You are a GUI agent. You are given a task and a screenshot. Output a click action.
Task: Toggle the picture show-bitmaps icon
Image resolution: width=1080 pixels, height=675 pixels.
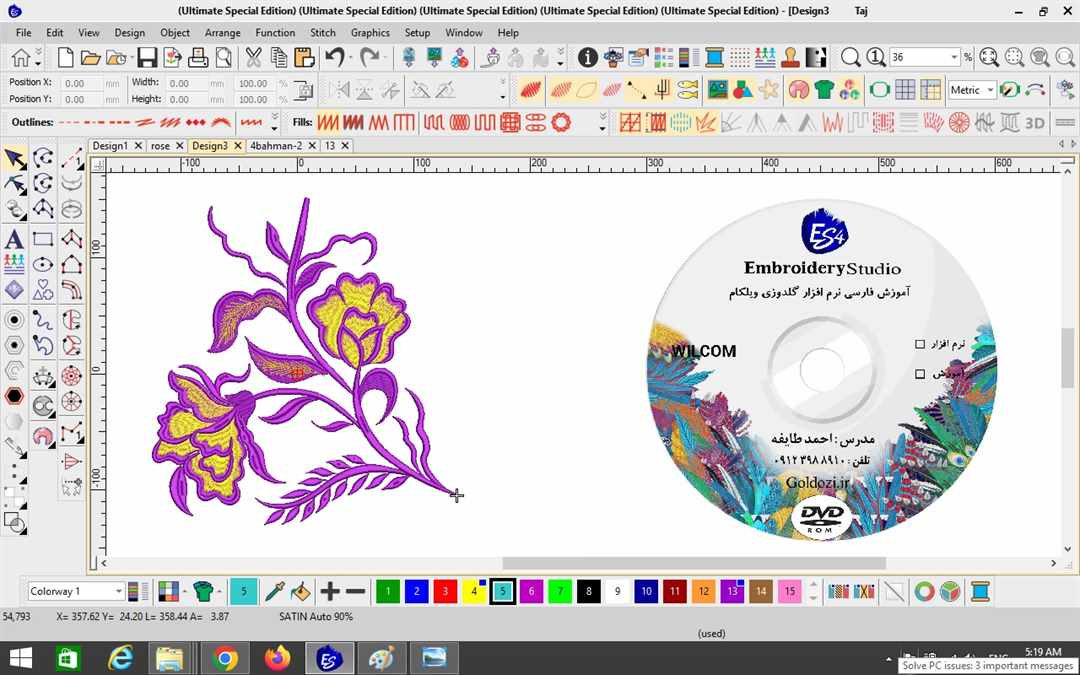click(x=718, y=90)
